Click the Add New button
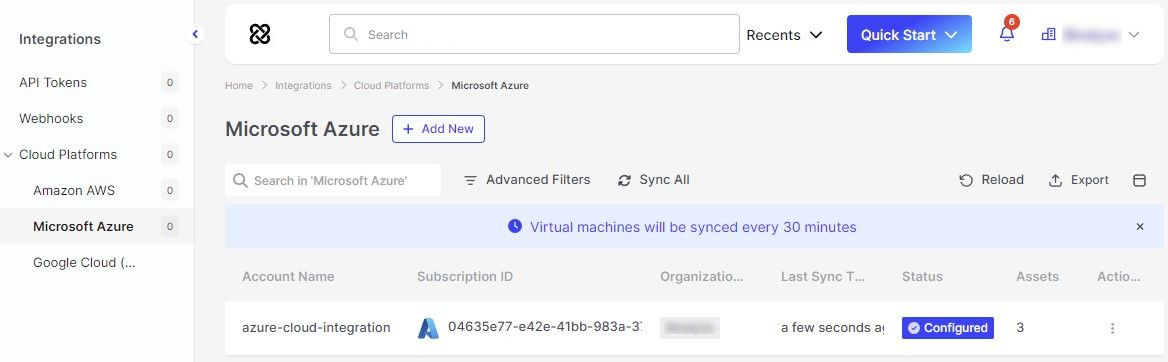1168x362 pixels. pos(438,129)
